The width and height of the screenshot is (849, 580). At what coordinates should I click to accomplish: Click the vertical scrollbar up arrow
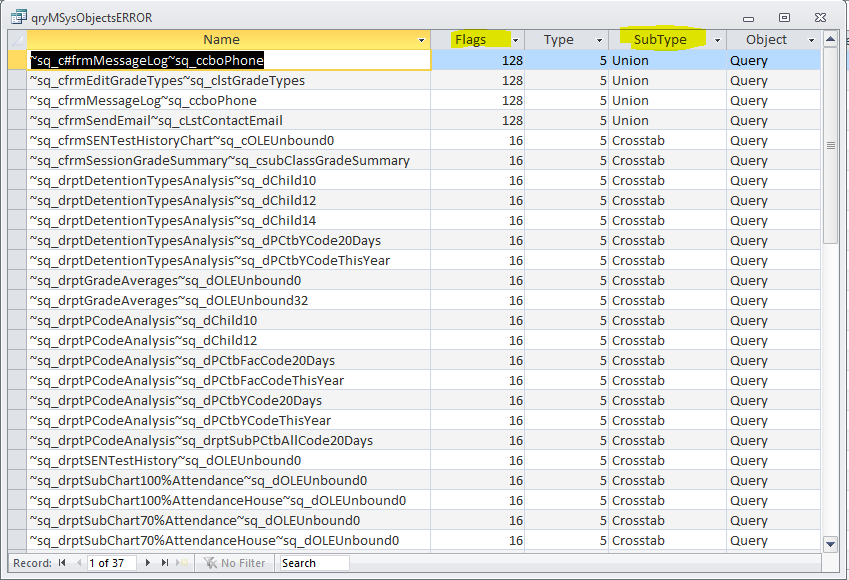pyautogui.click(x=830, y=39)
